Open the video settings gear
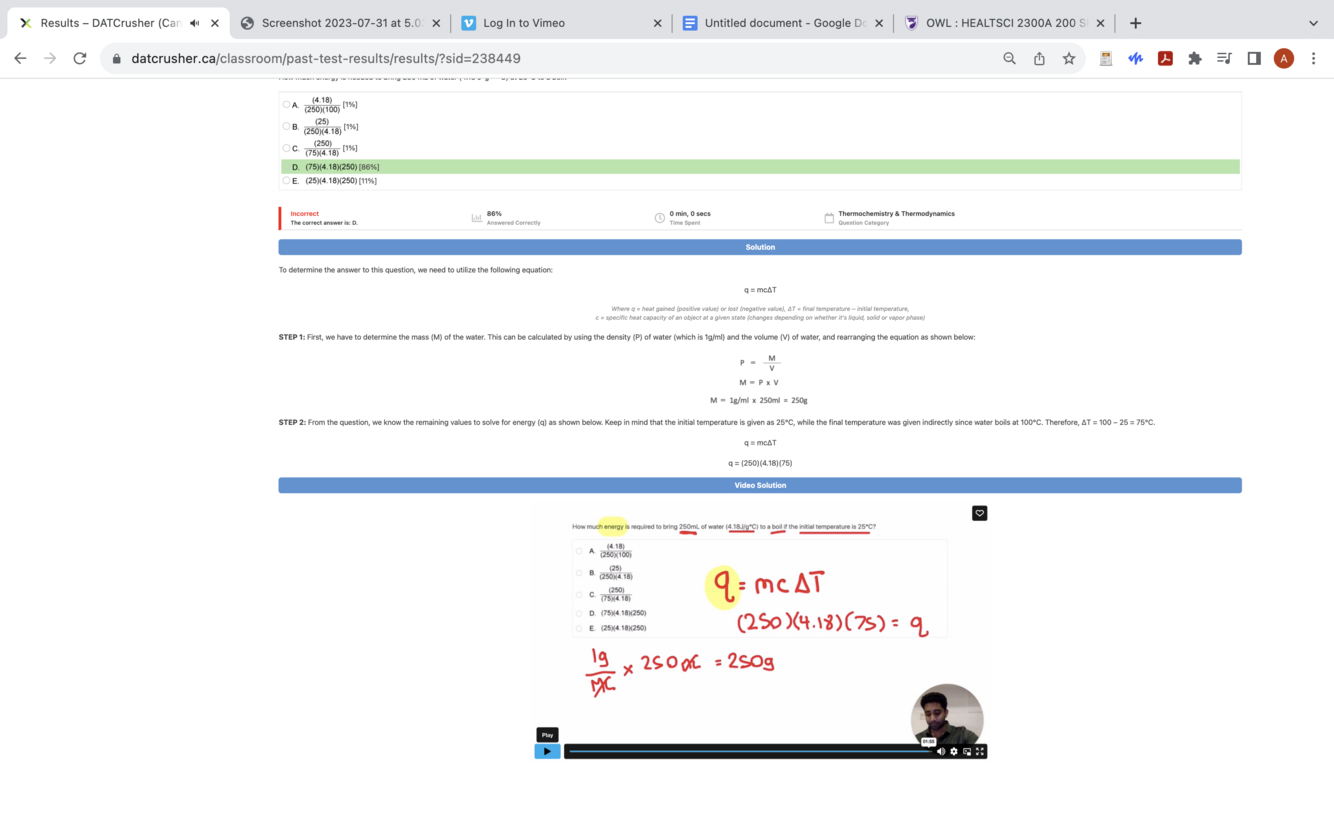1334x834 pixels. 954,751
